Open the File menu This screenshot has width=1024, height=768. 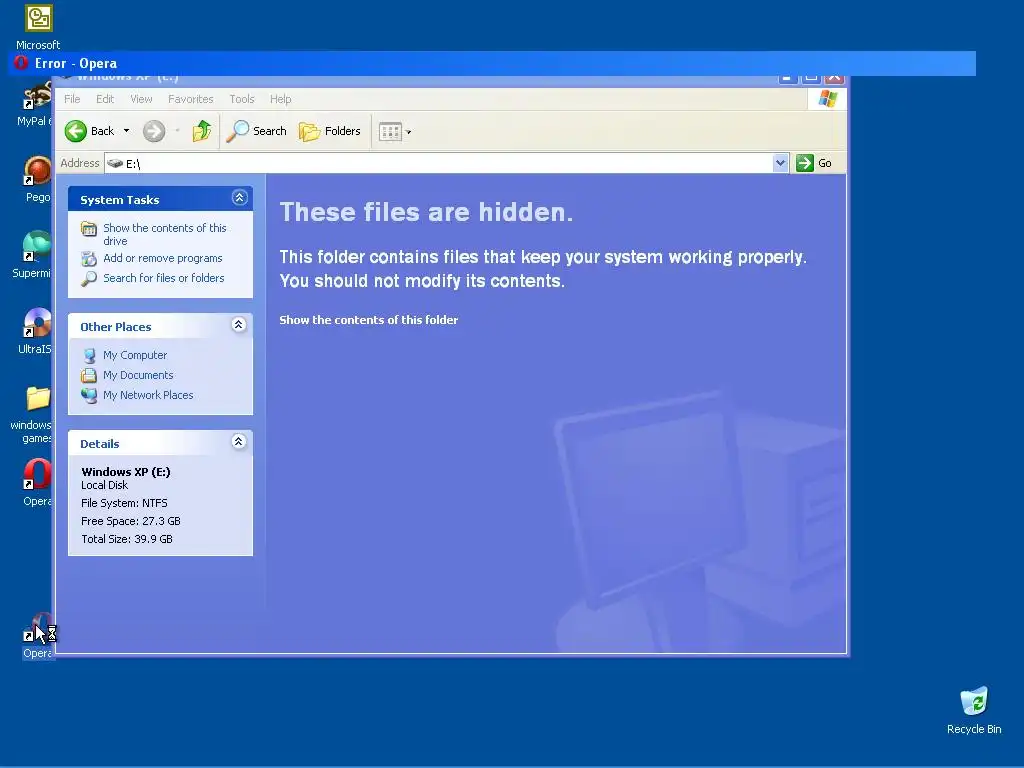[x=72, y=99]
